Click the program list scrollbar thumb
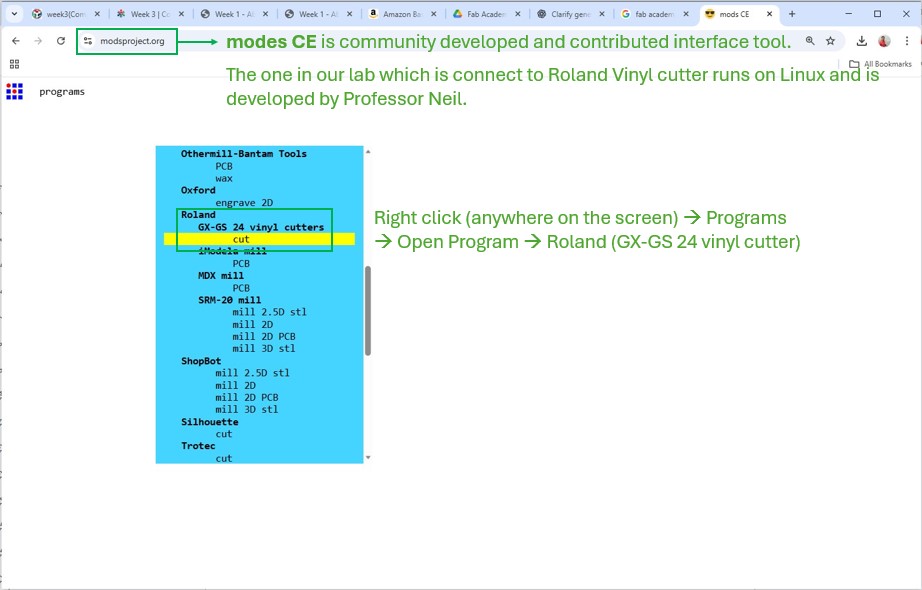The width and height of the screenshot is (922, 590). pyautogui.click(x=368, y=311)
